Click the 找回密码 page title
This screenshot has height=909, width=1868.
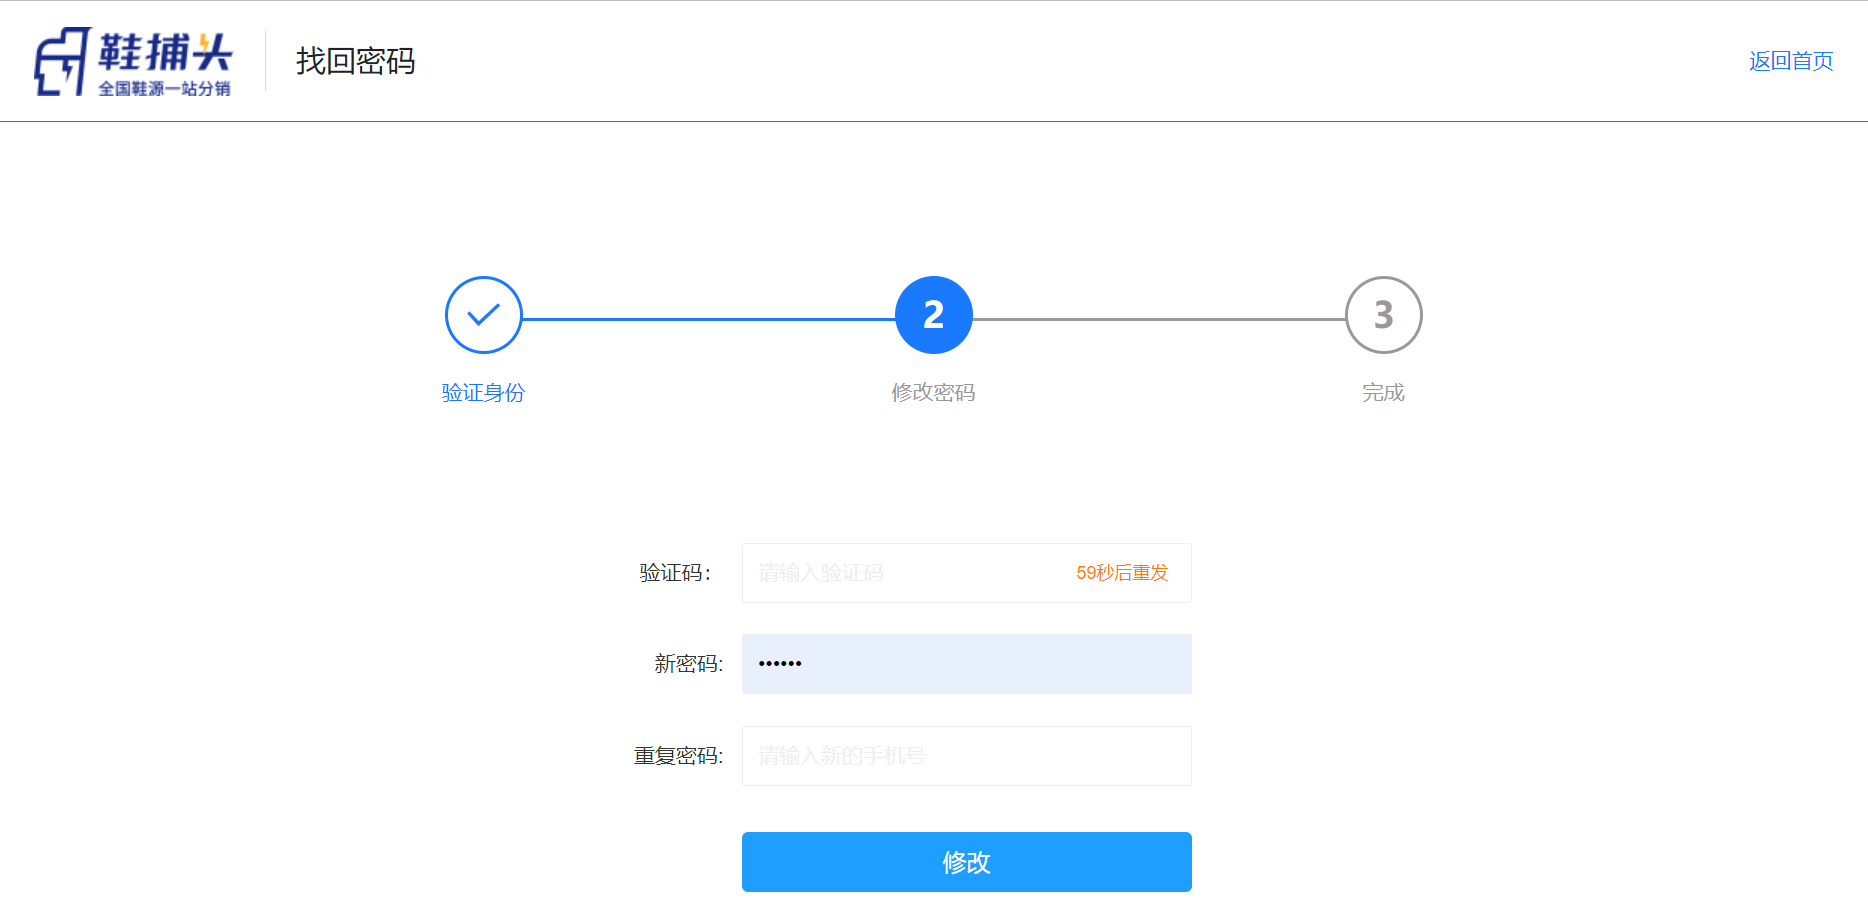355,61
